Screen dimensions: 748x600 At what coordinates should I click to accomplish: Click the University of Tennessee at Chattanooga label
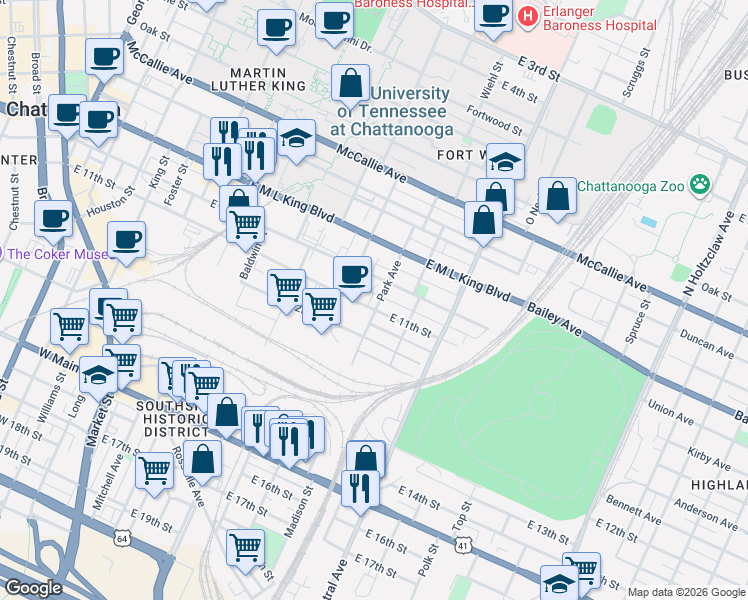point(392,111)
